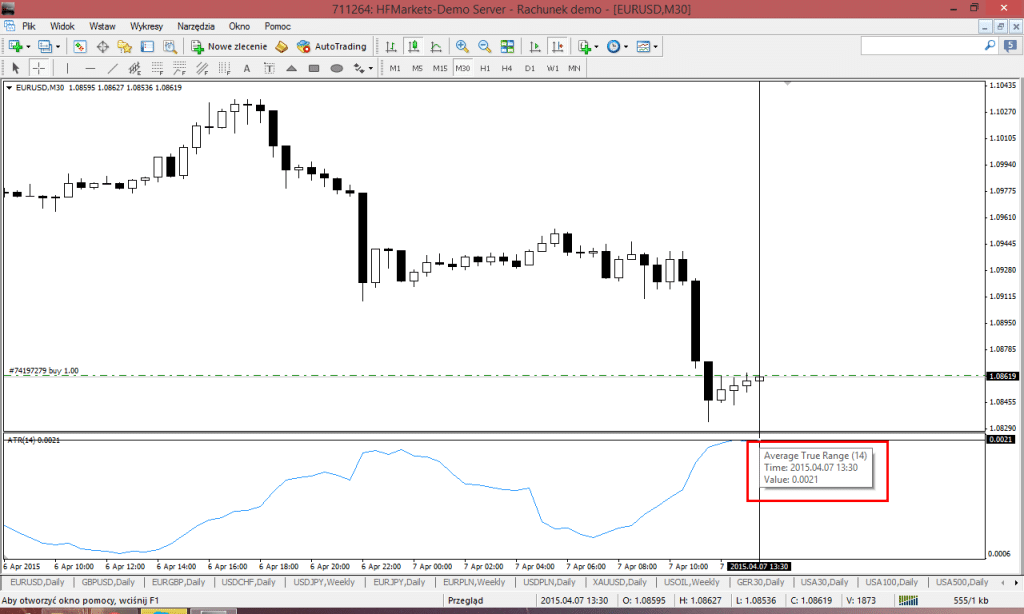
Task: Select the draw vertical line tool
Action: [x=66, y=68]
